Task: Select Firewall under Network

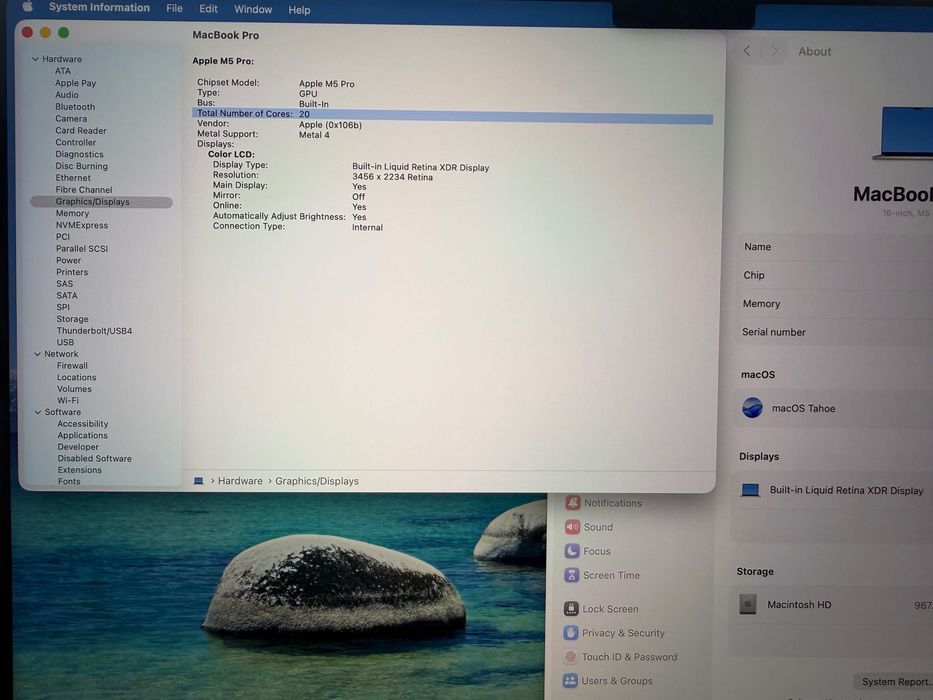Action: tap(72, 365)
